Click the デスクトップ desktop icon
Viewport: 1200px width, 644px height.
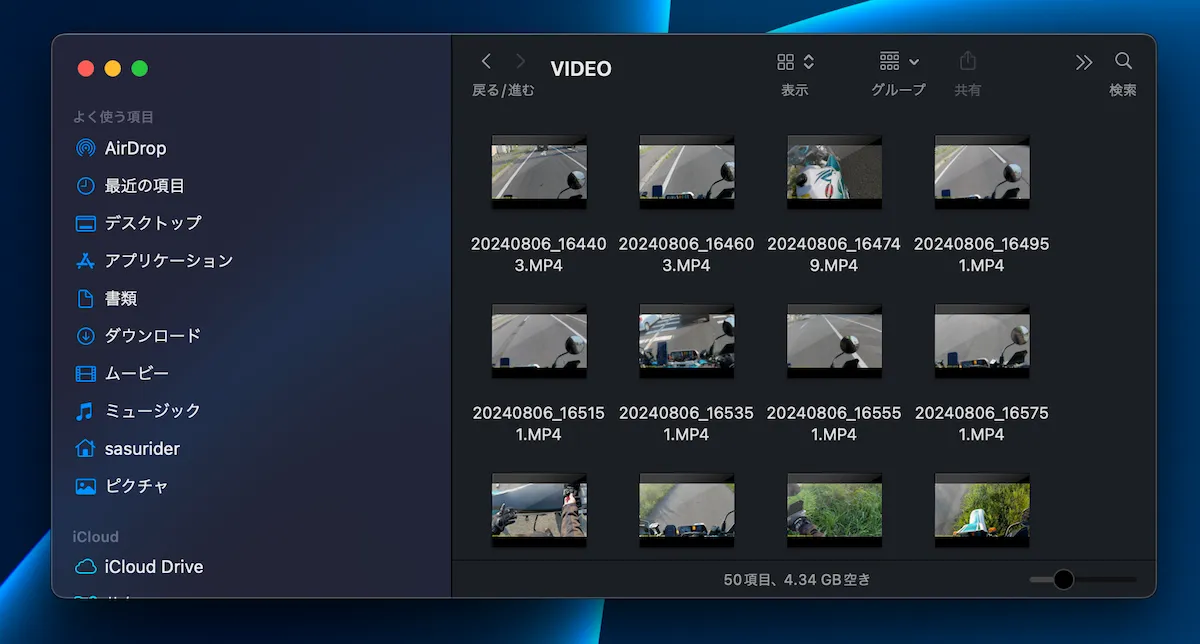click(x=86, y=223)
